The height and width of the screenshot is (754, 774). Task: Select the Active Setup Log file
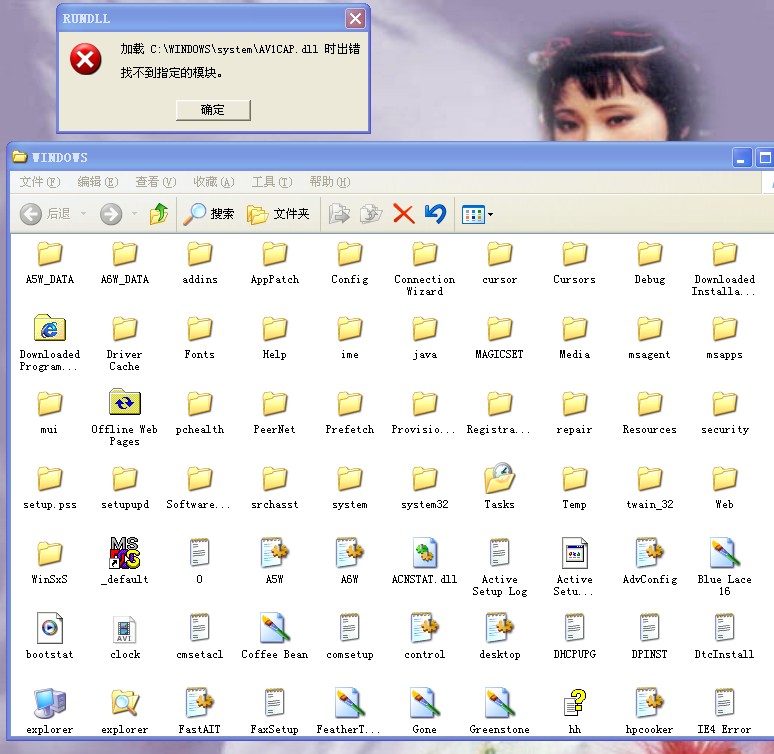pyautogui.click(x=500, y=567)
